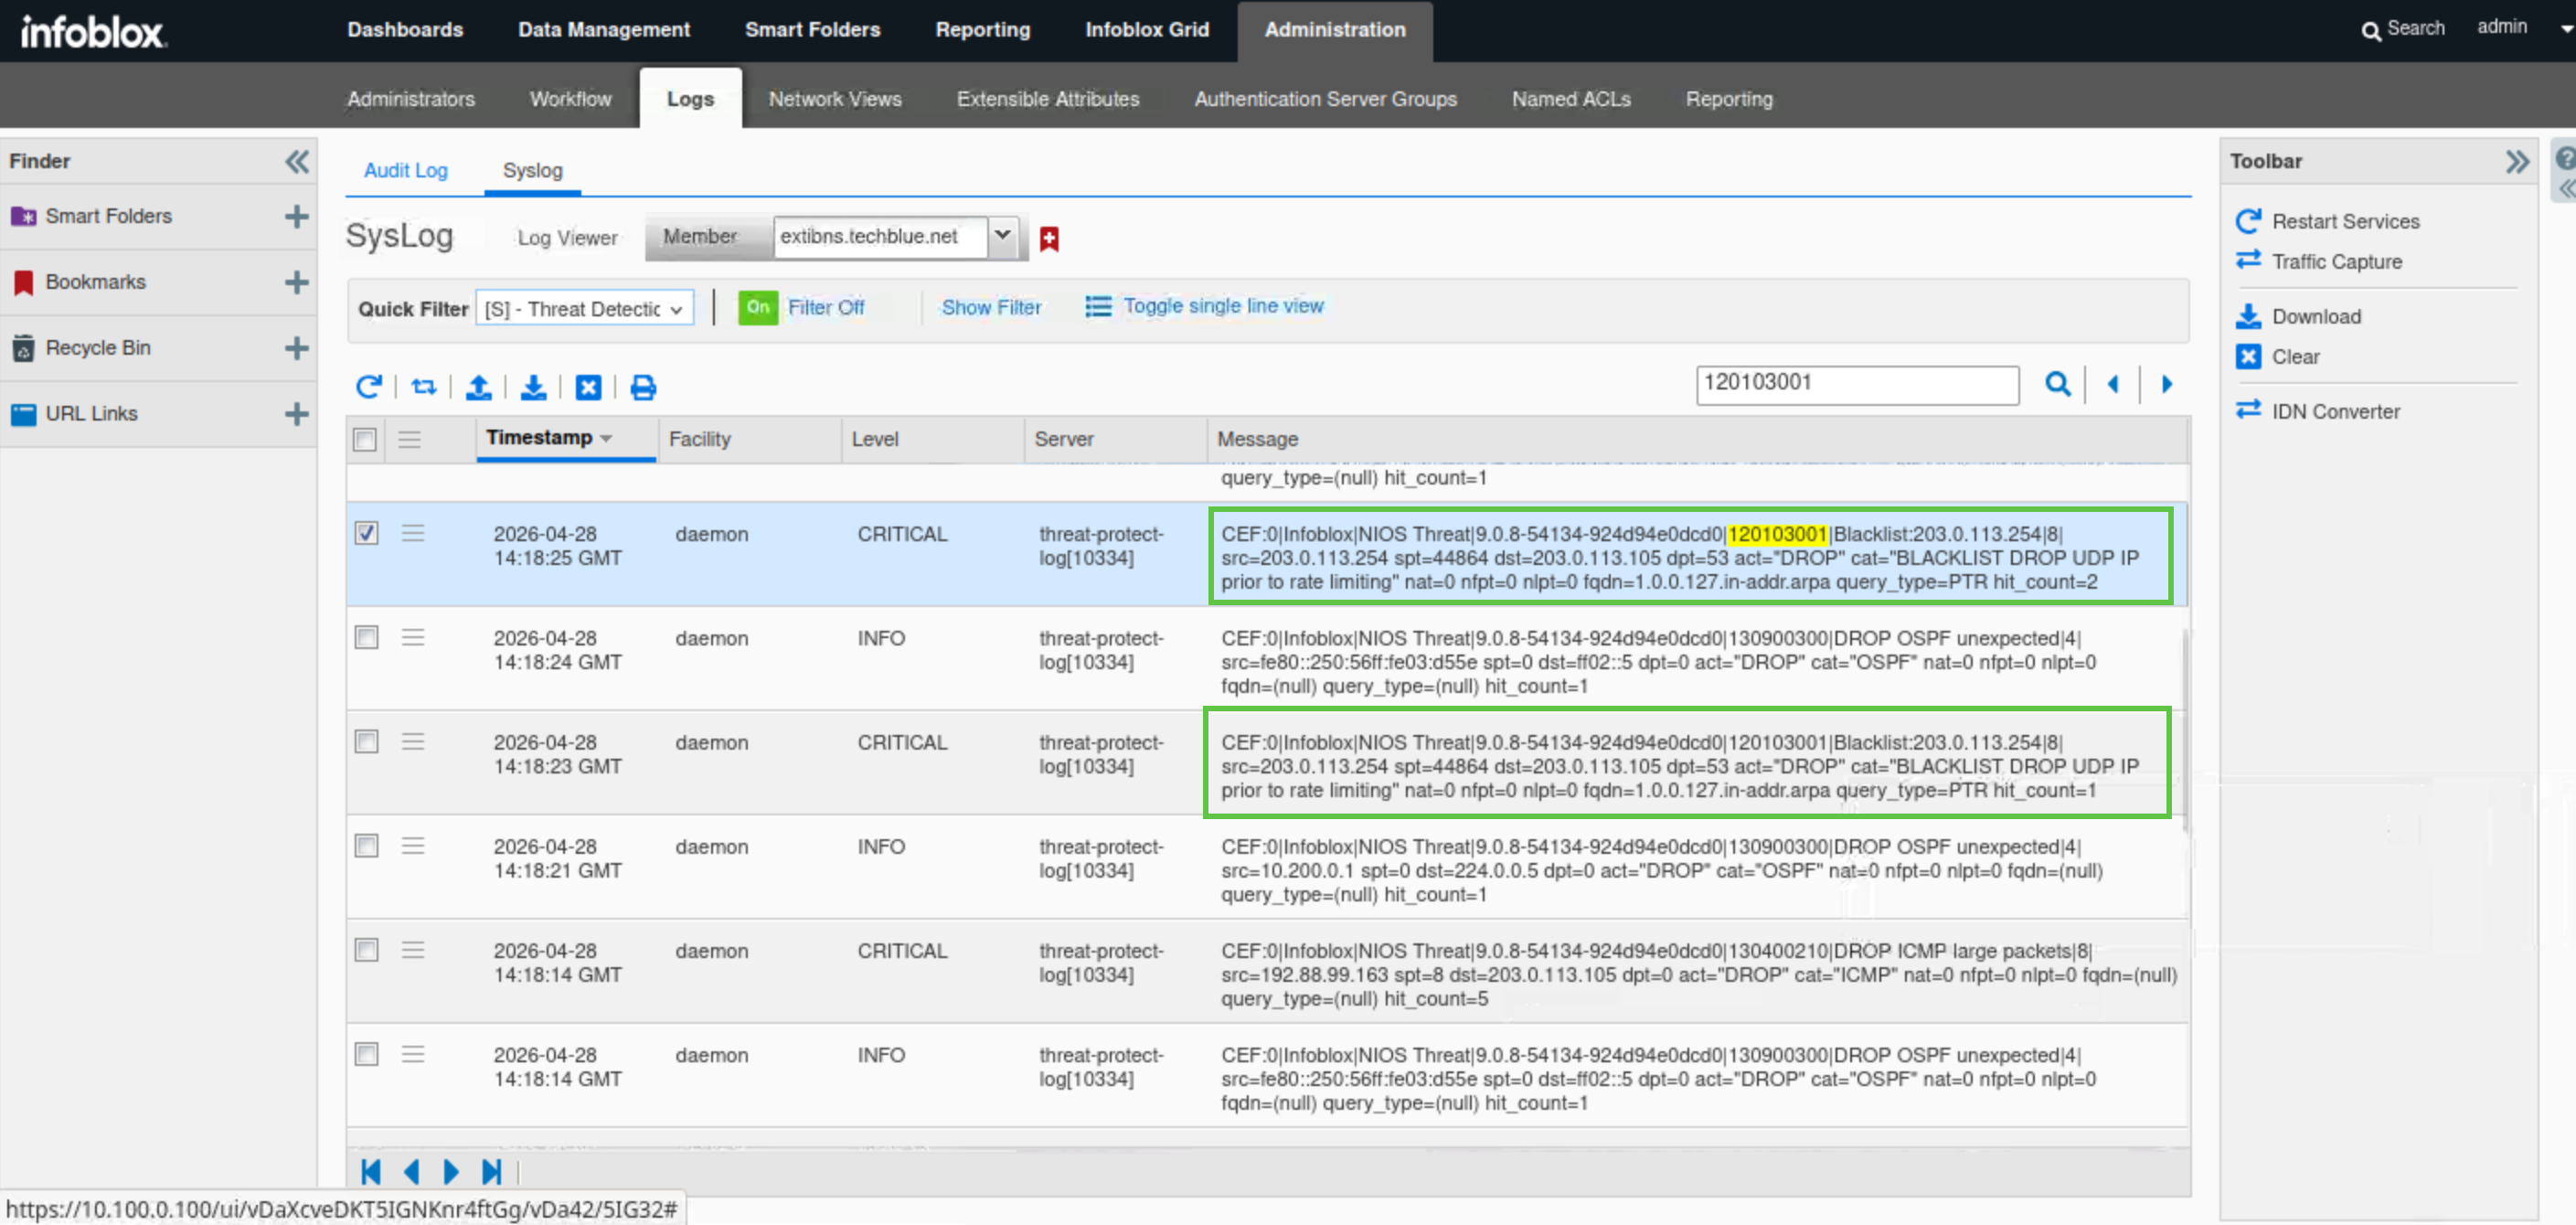Click the Traffic Capture arrows icon
Viewport: 2576px width, 1225px height.
click(x=2248, y=260)
